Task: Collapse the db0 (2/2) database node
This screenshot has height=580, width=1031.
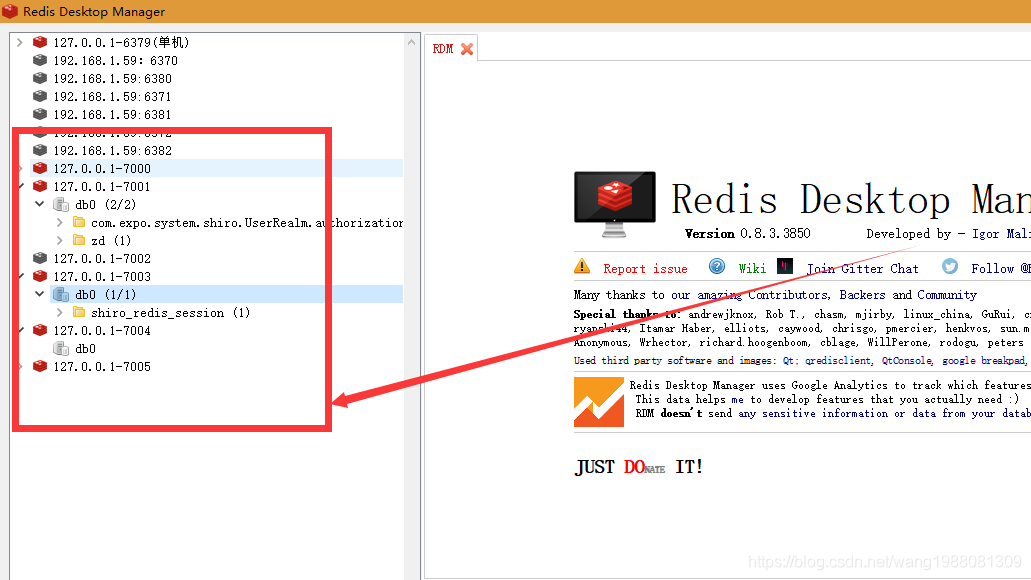Action: [39, 205]
